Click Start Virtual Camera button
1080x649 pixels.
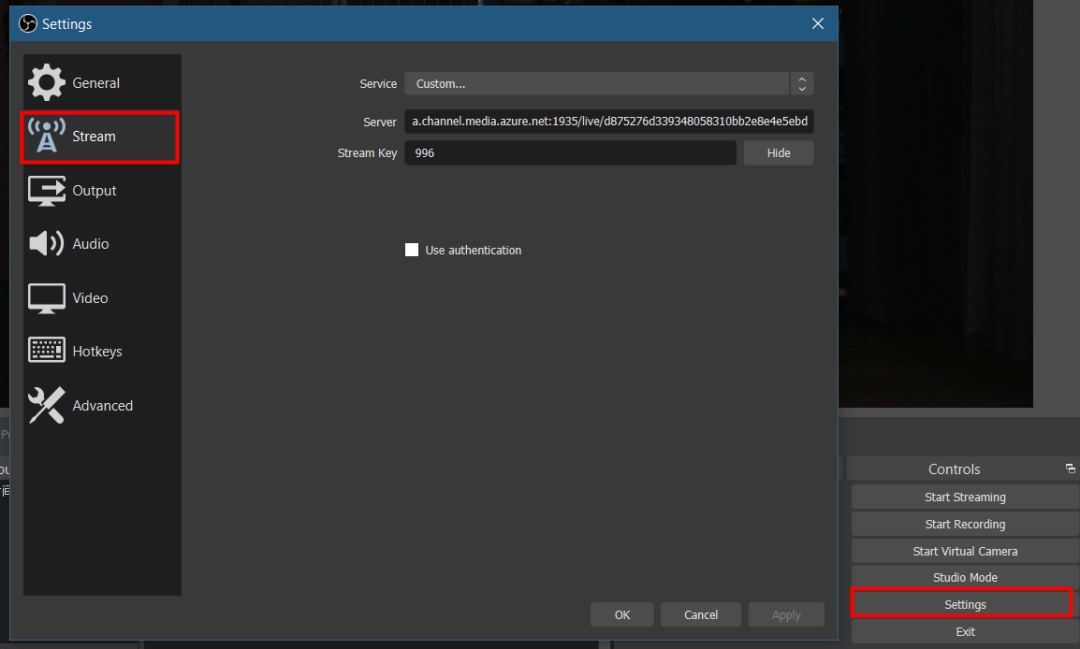tap(964, 551)
